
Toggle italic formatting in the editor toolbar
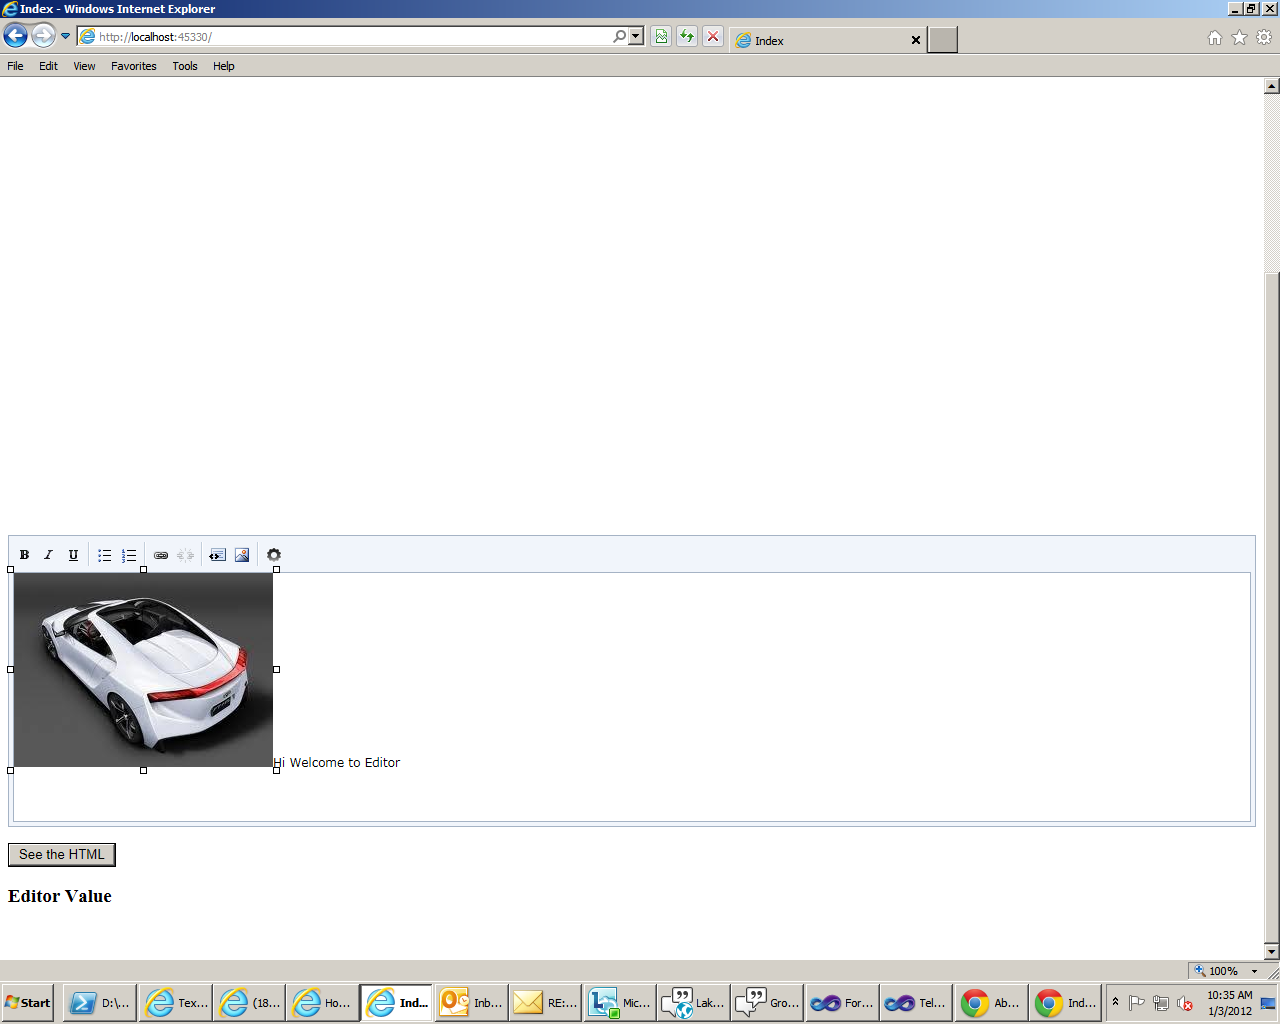coord(48,555)
